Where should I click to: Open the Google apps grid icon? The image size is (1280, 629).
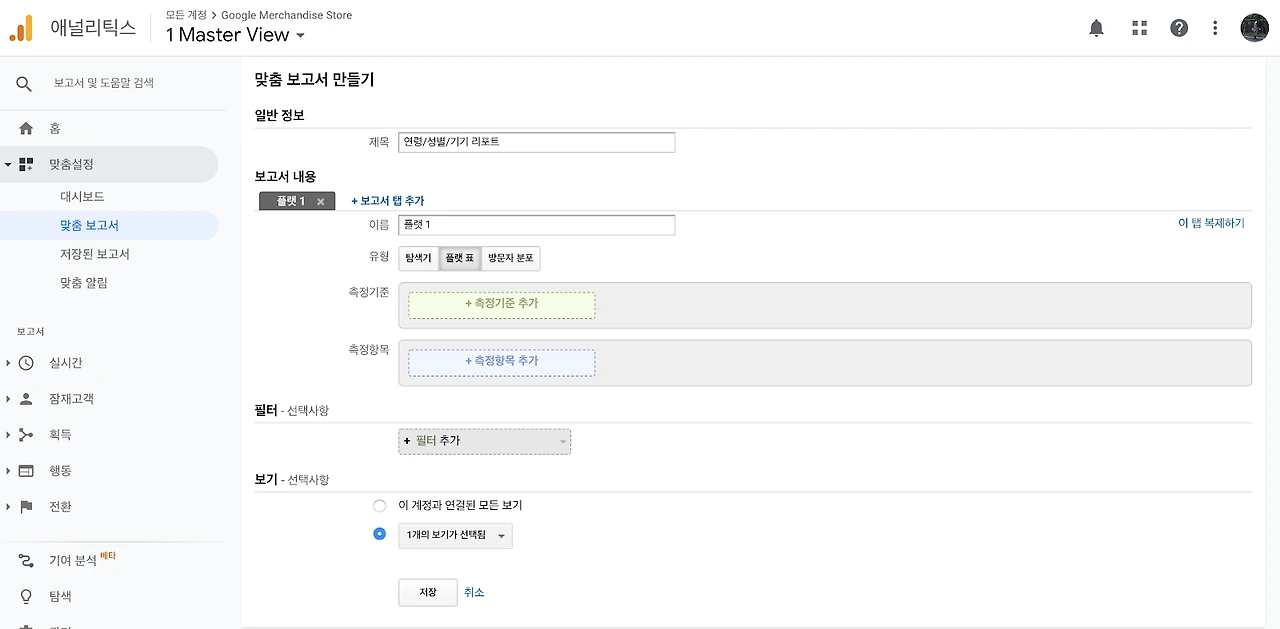point(1139,28)
